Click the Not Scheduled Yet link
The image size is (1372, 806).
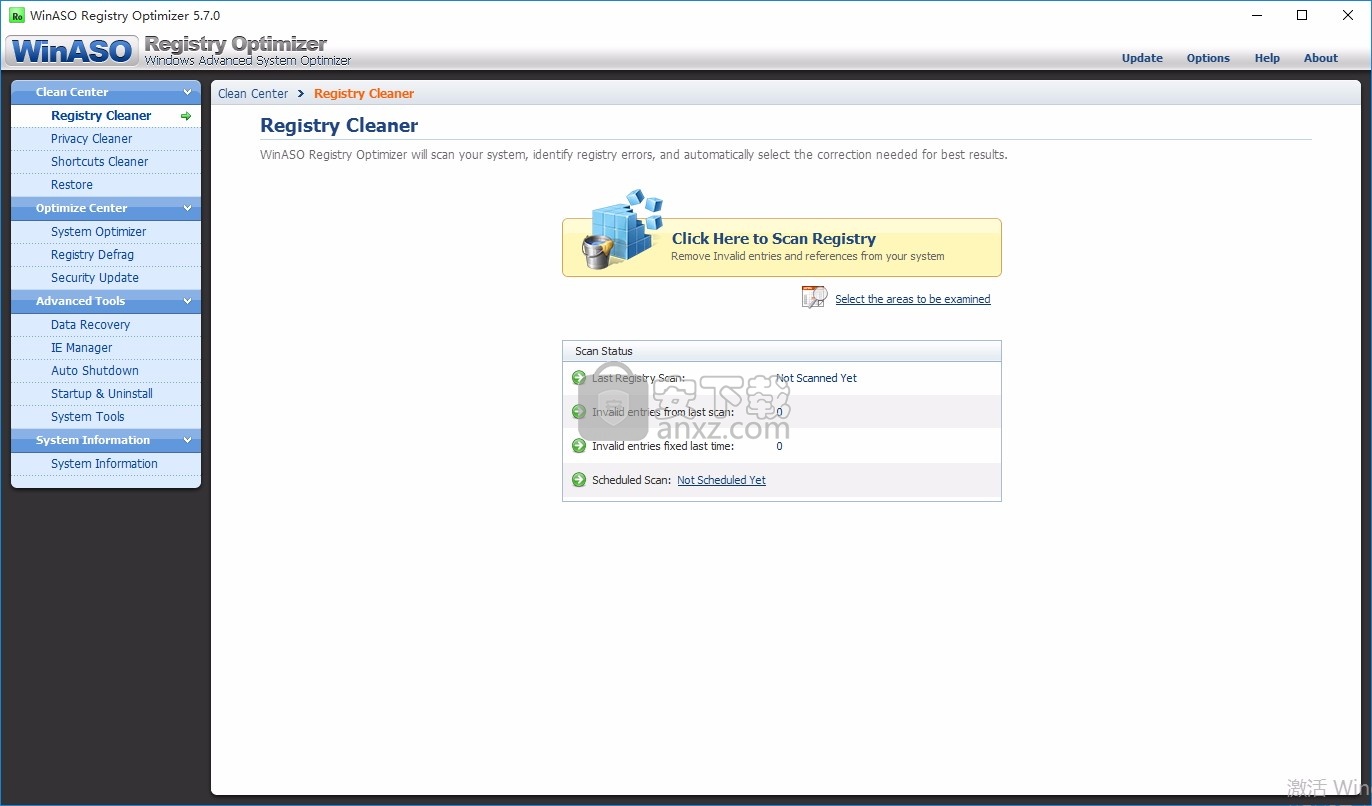click(721, 480)
